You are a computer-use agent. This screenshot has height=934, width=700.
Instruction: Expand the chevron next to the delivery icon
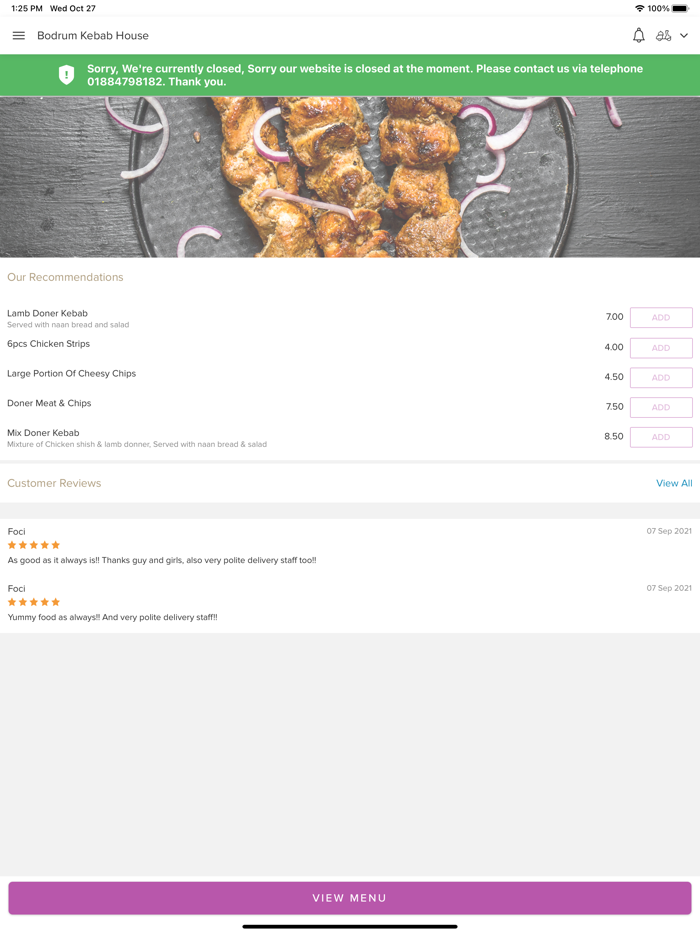pos(684,35)
